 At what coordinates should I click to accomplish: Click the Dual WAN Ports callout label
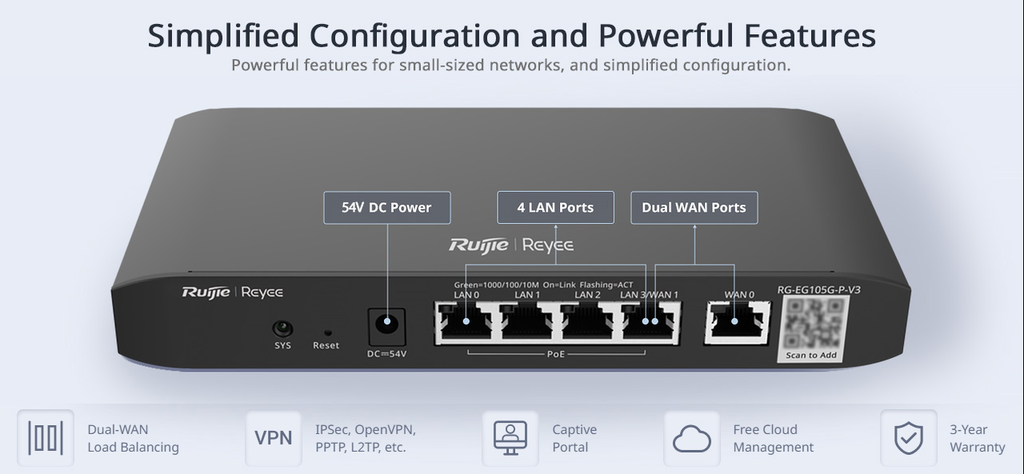coord(694,208)
